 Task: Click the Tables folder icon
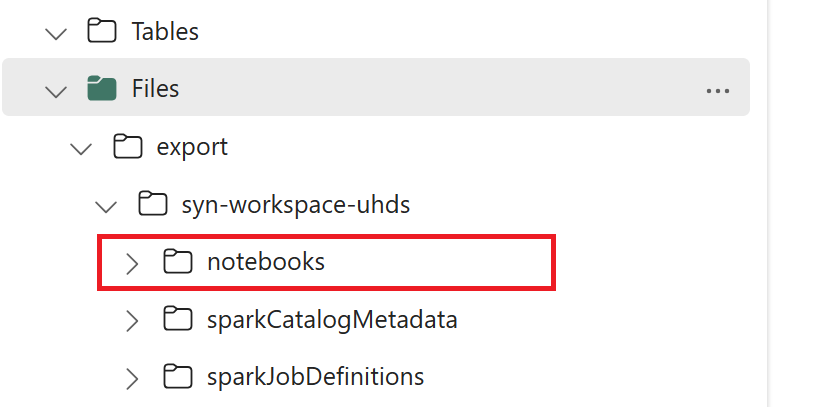coord(101,30)
